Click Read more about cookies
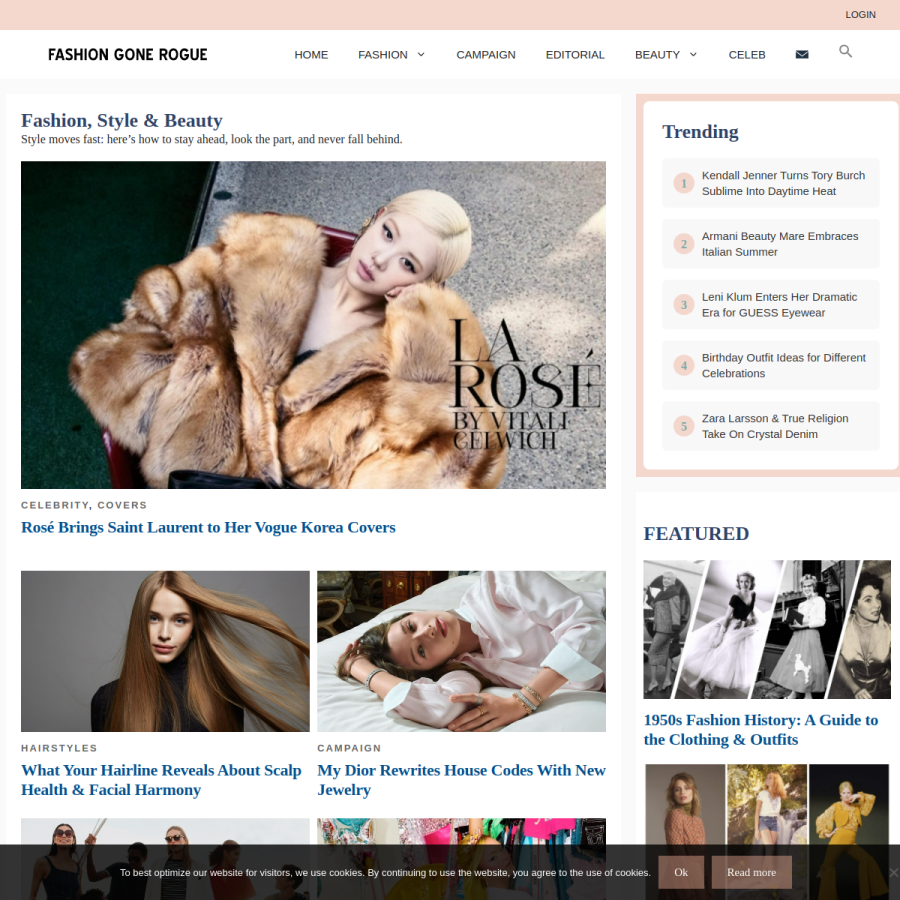The image size is (900, 900). click(751, 872)
